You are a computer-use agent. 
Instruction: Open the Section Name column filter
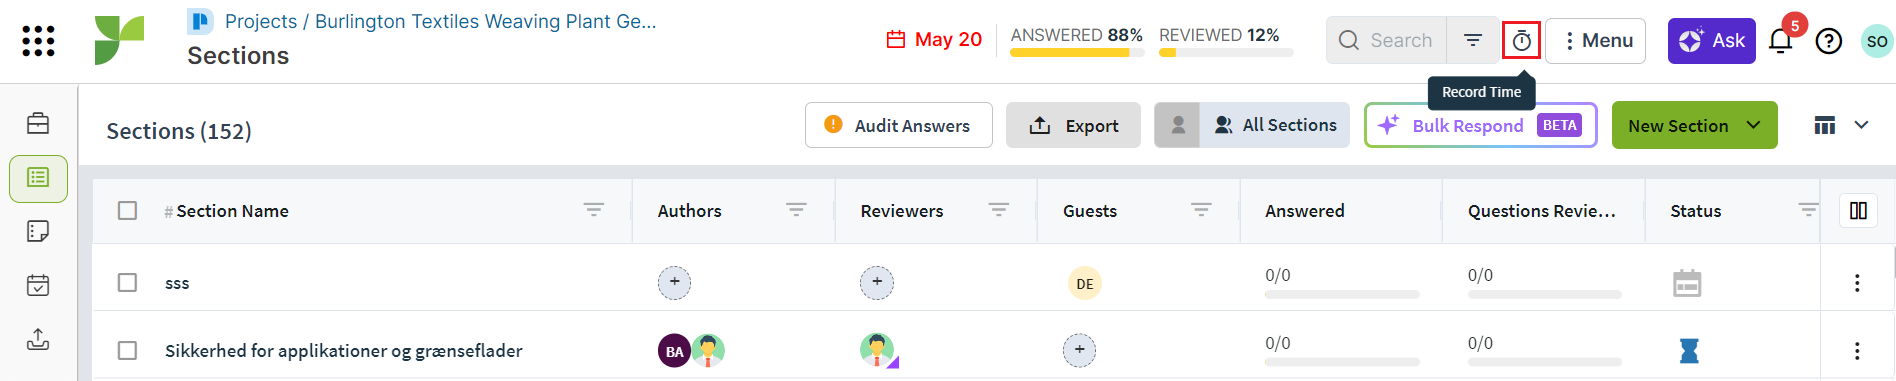(594, 210)
